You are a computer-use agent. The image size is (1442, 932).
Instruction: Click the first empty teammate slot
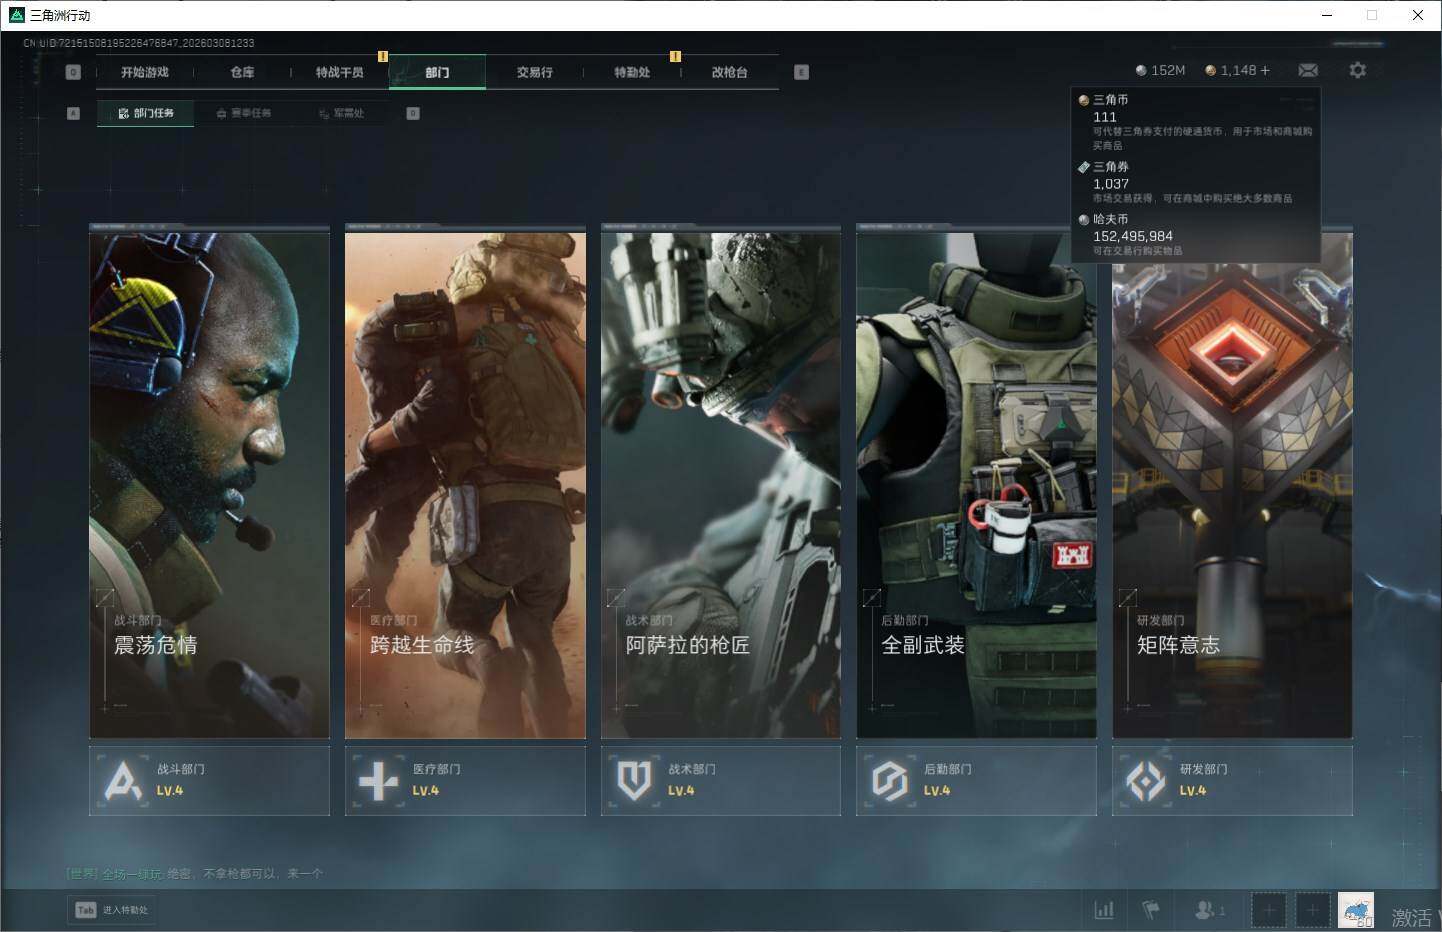pyautogui.click(x=1269, y=910)
